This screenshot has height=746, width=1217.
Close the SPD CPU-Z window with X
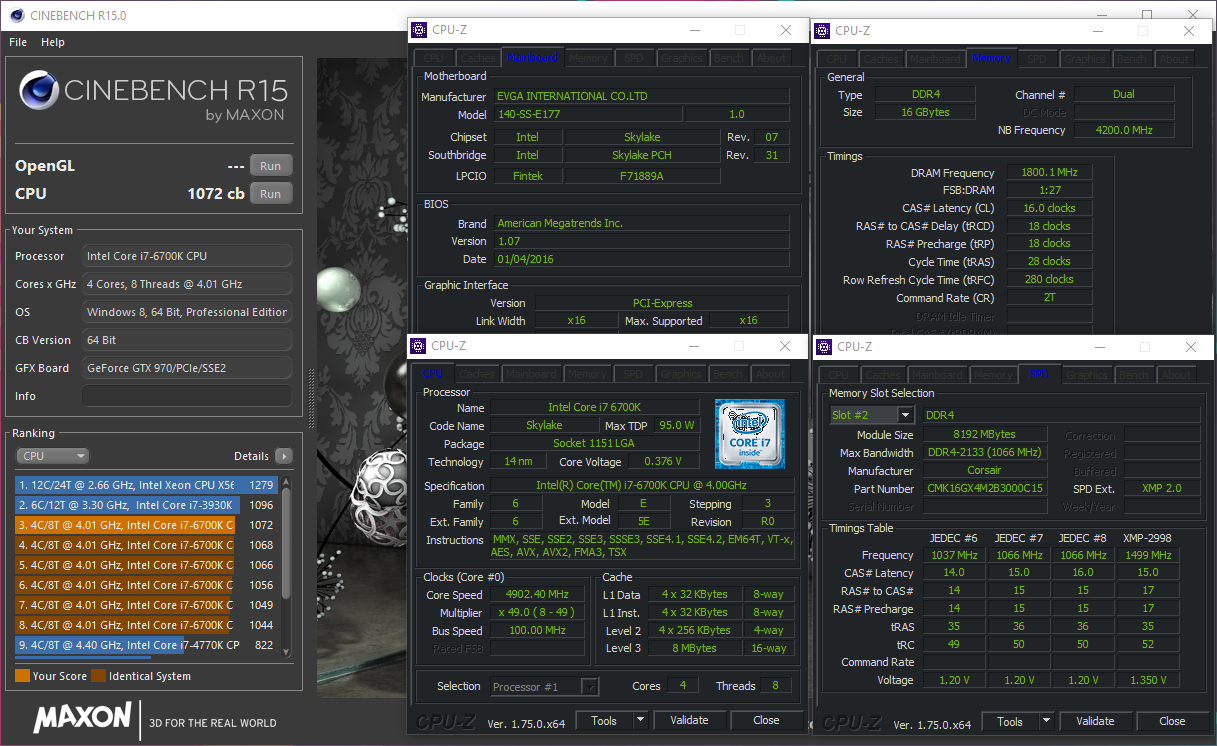click(1190, 346)
